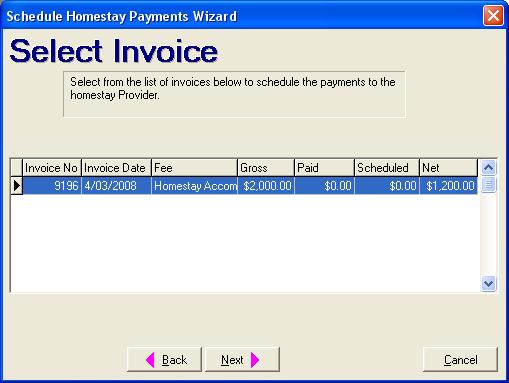Click the Next button
Image resolution: width=509 pixels, height=383 pixels.
(242, 359)
